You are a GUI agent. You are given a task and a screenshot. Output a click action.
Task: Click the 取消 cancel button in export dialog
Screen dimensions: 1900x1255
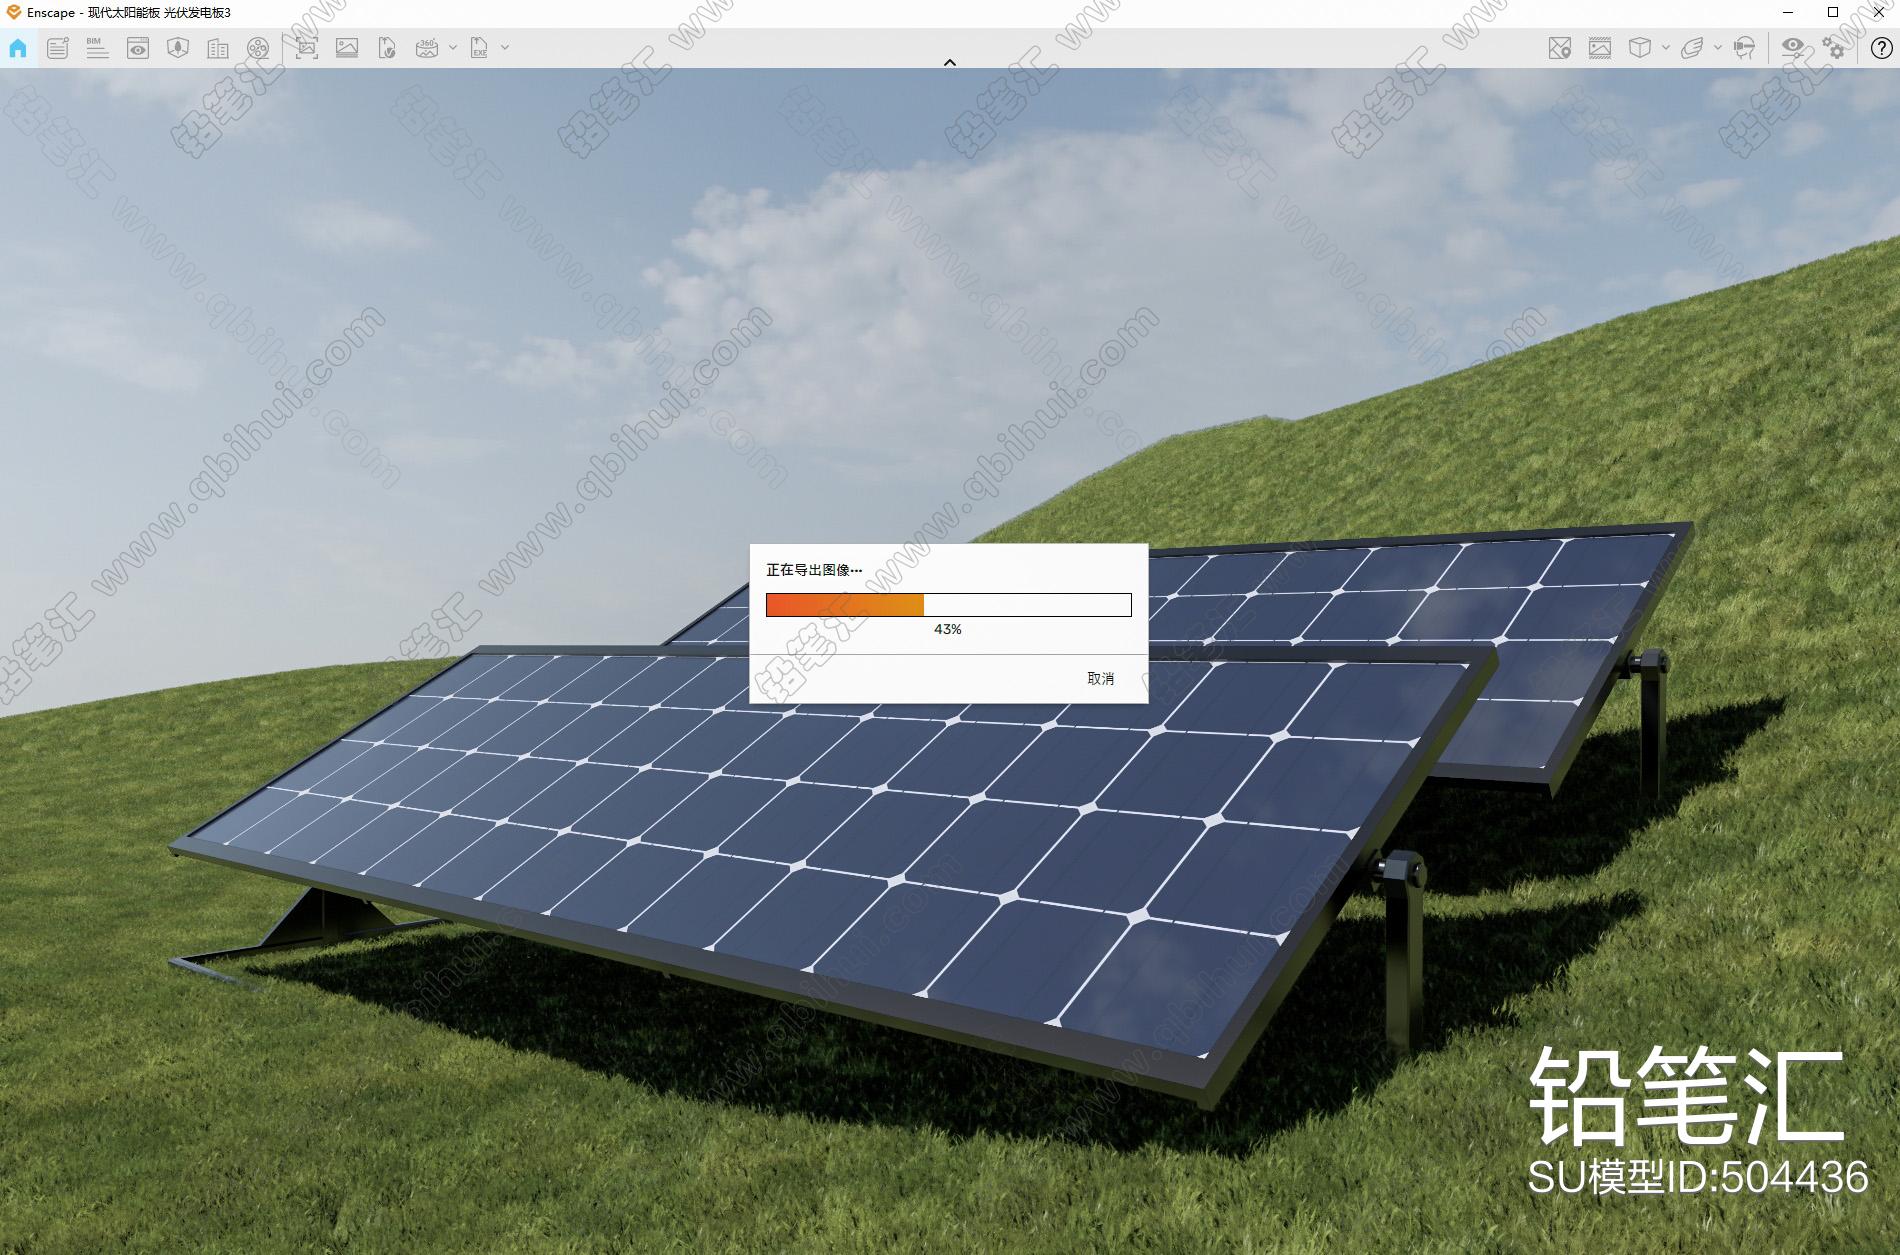click(x=1100, y=678)
